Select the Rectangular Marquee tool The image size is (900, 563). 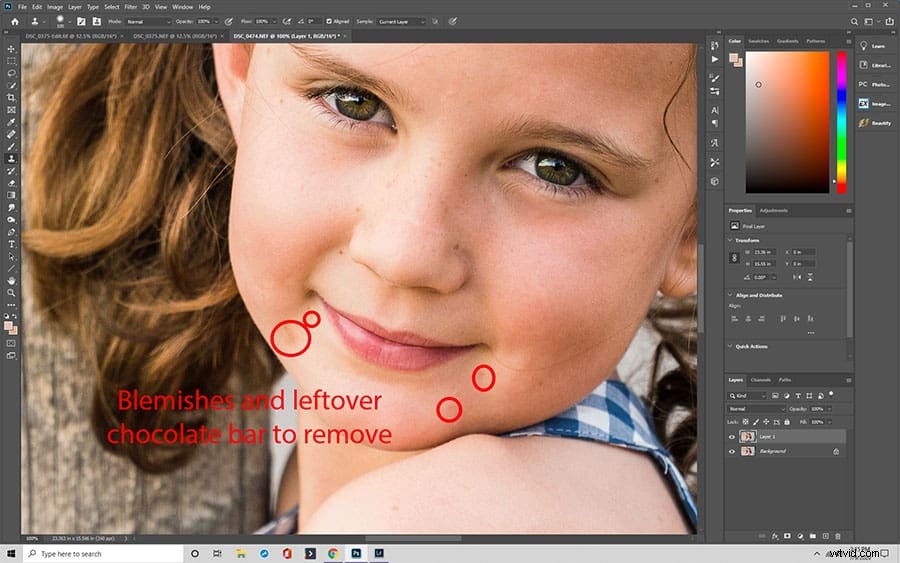[11, 61]
